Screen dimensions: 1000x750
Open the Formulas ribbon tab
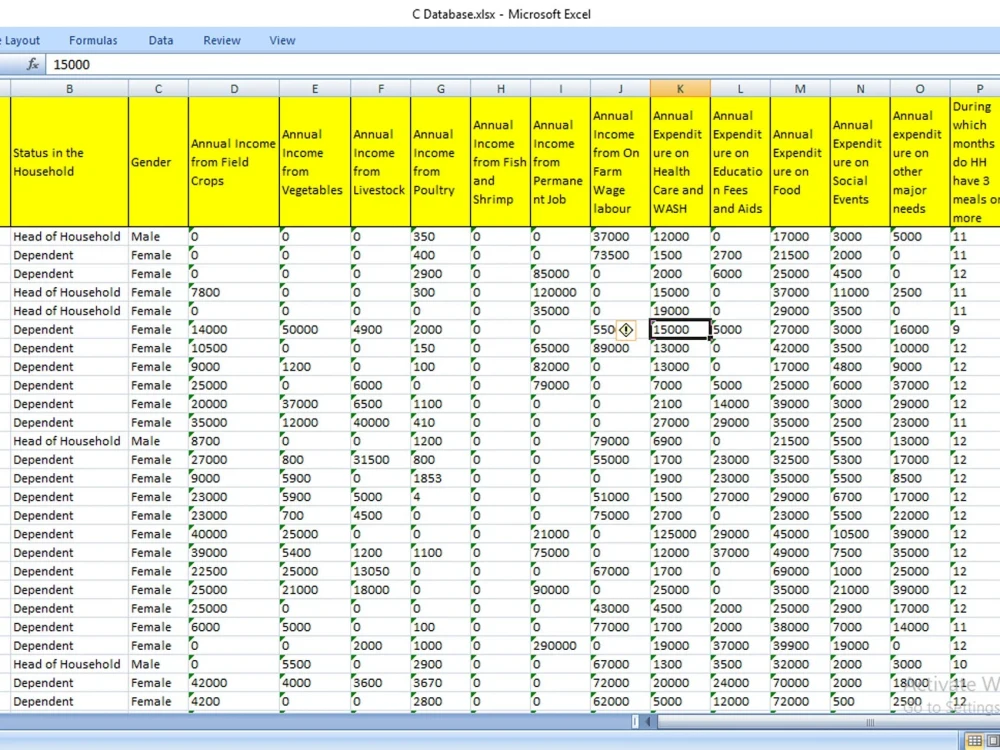click(x=93, y=40)
